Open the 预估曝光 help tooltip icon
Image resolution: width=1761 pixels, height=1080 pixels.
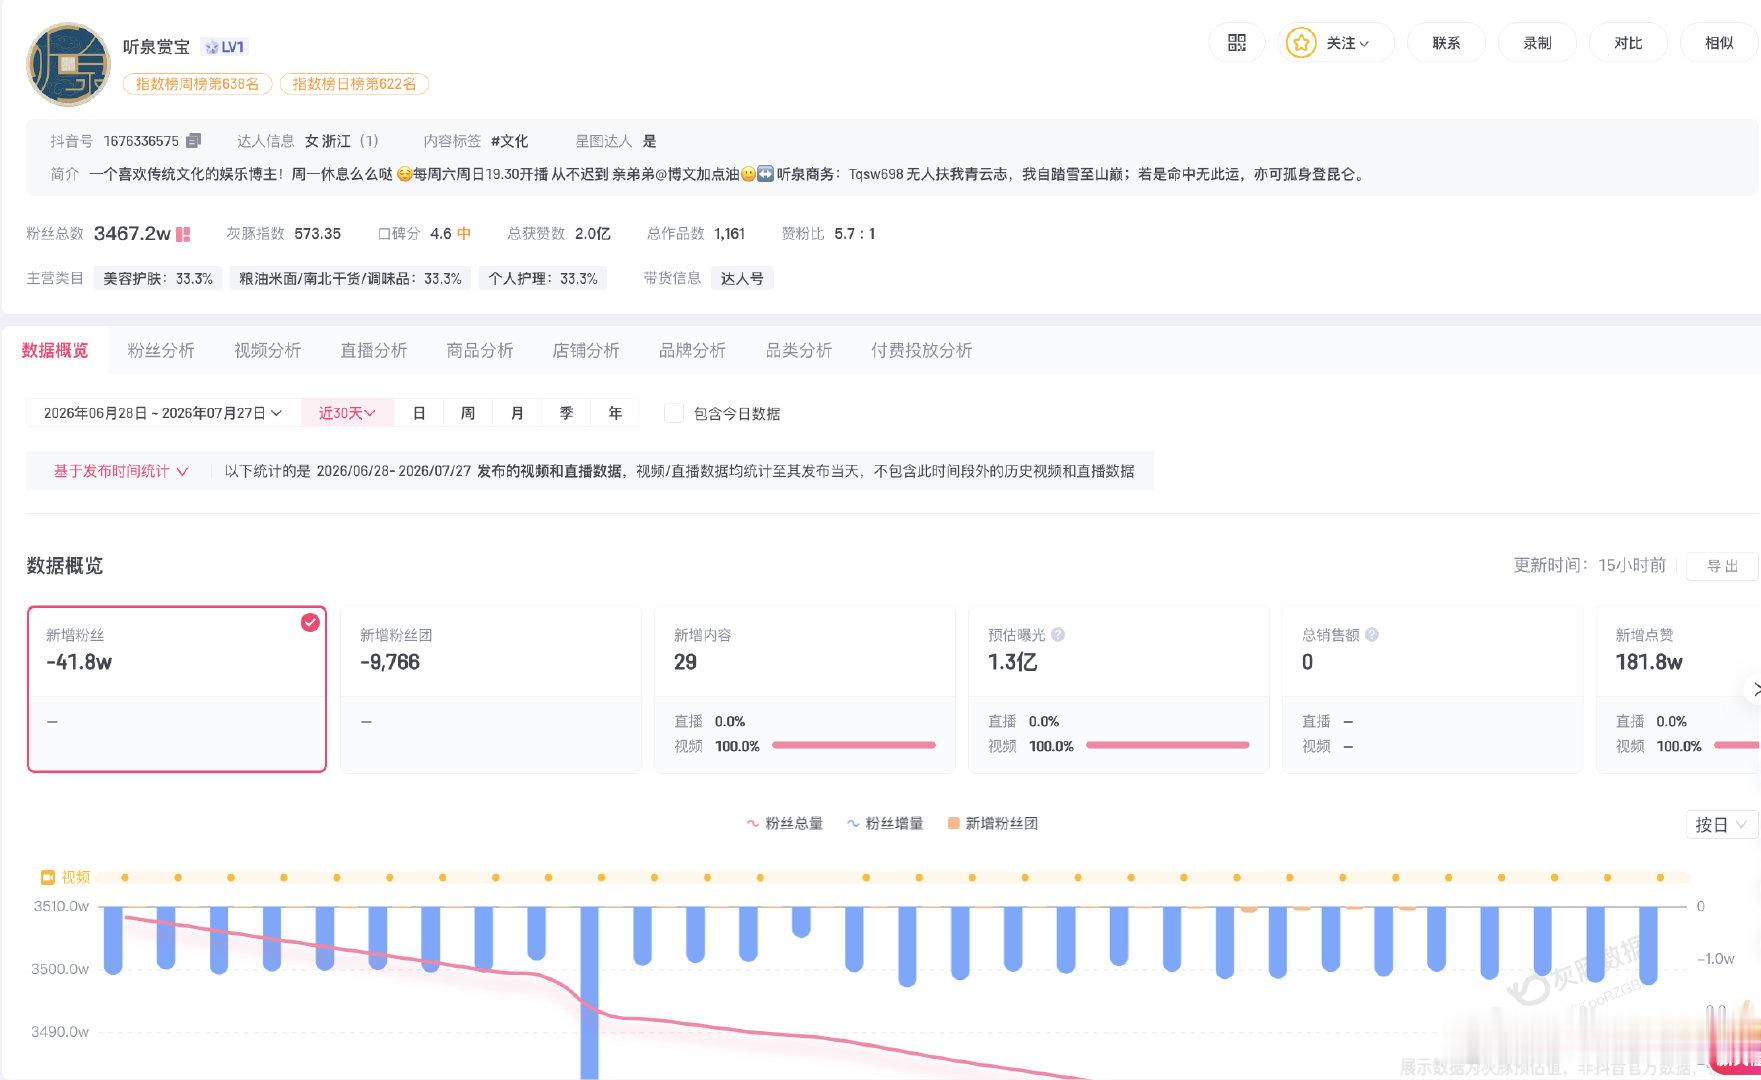tap(1058, 635)
